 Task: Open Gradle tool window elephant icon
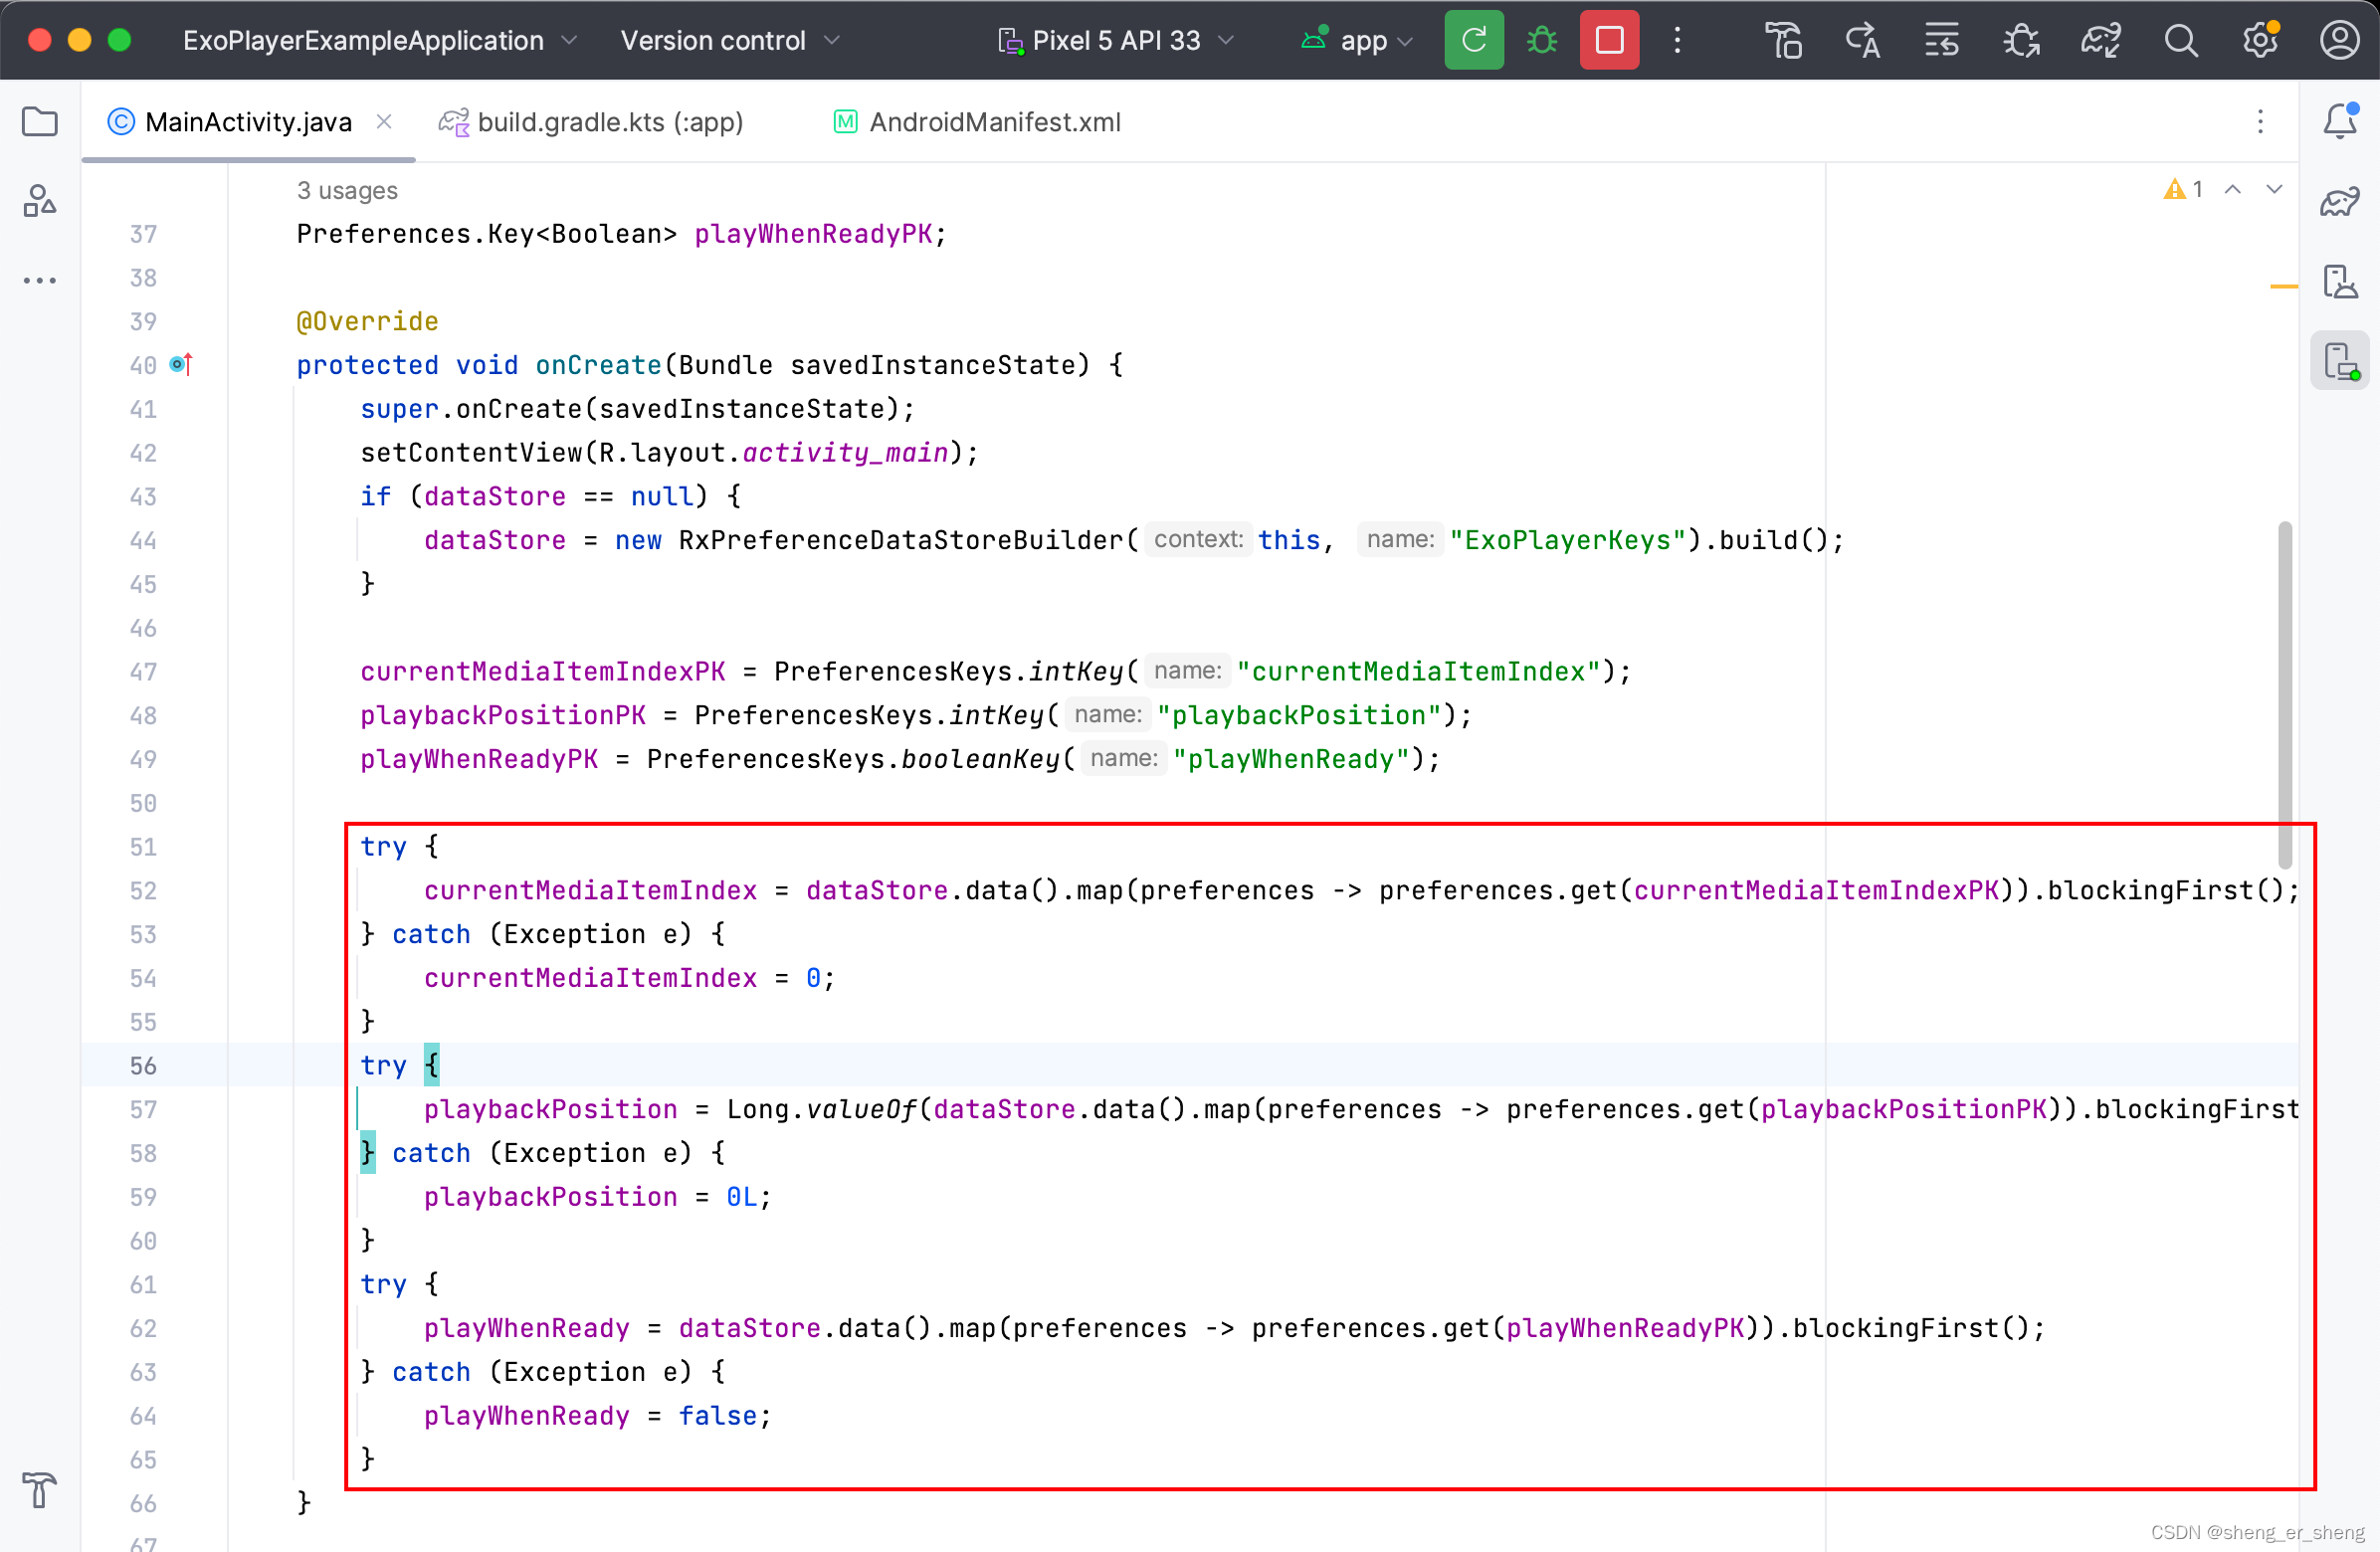(x=2339, y=201)
